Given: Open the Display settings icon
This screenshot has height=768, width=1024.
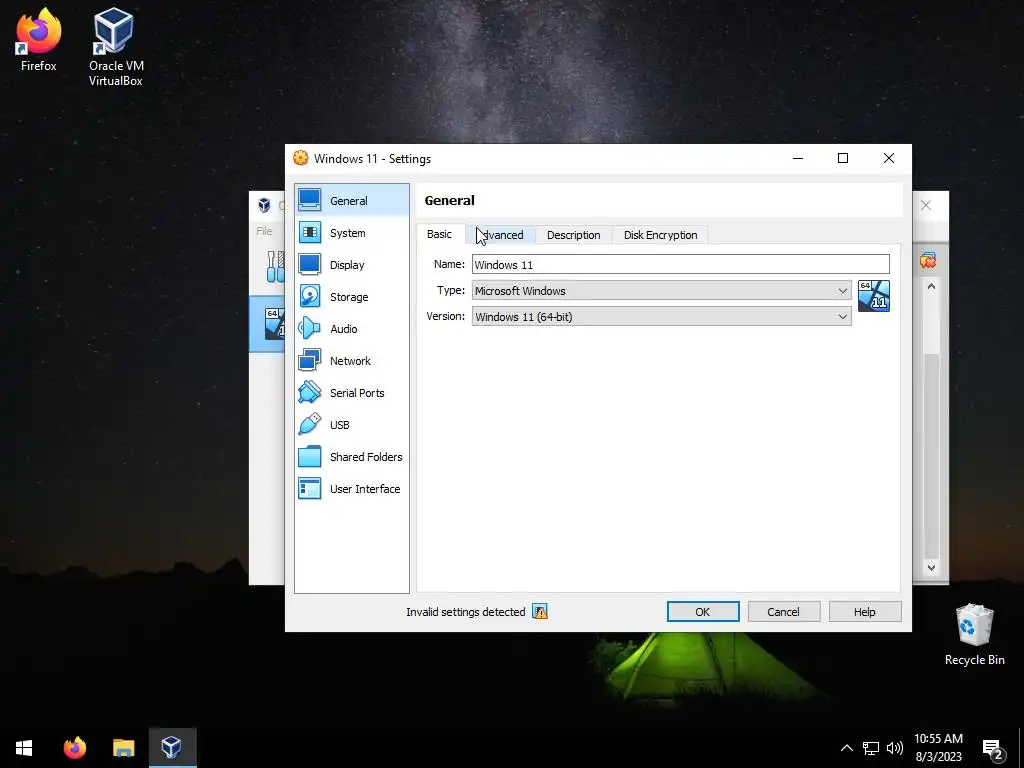Looking at the screenshot, I should (310, 264).
